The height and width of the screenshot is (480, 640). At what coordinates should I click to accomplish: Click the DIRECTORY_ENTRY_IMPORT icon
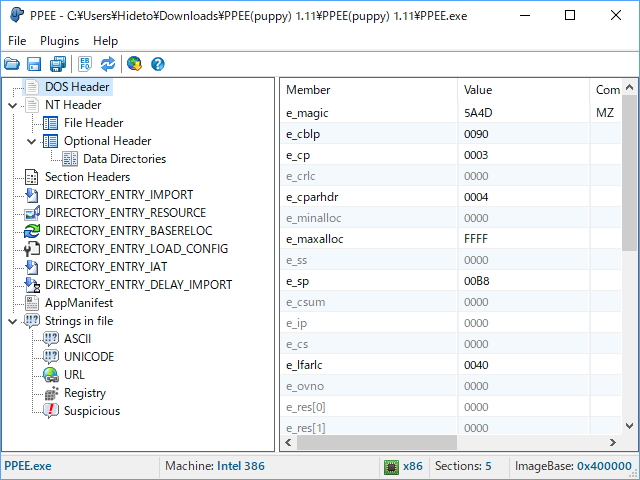pyautogui.click(x=32, y=195)
